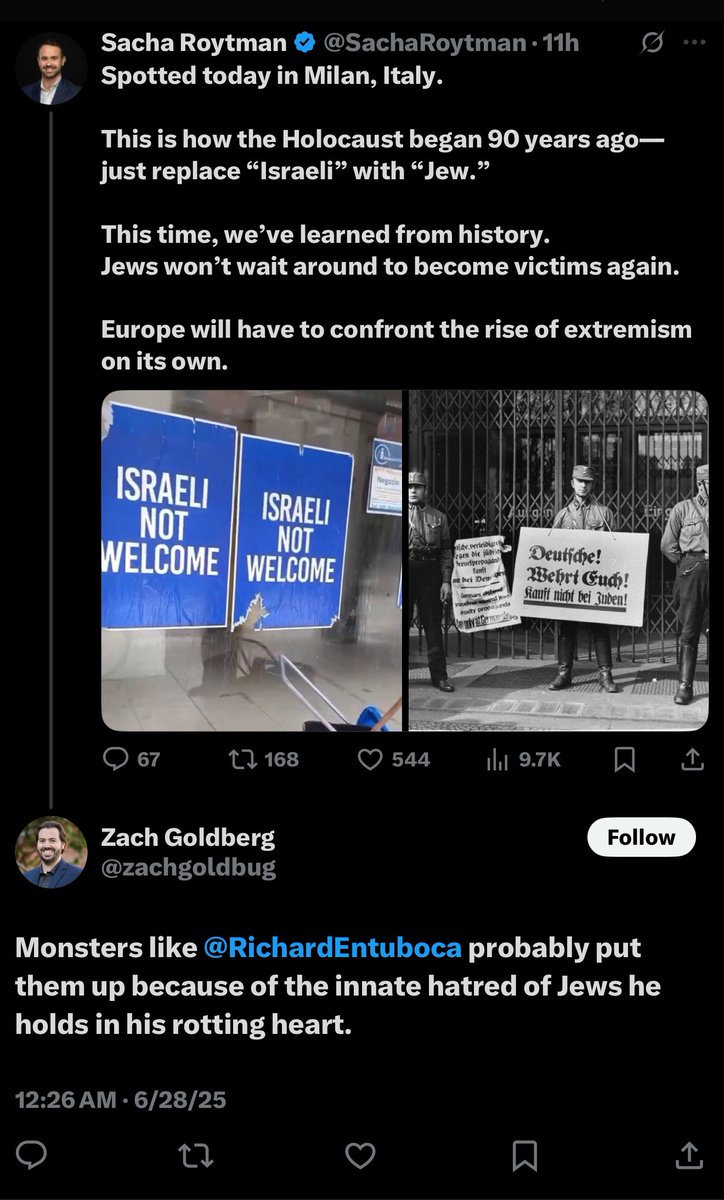The width and height of the screenshot is (724, 1200).
Task: Follow Zach Goldberg
Action: tap(641, 837)
